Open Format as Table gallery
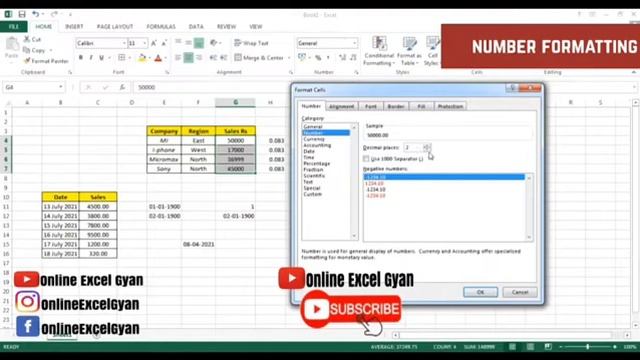The image size is (640, 360). pyautogui.click(x=409, y=51)
